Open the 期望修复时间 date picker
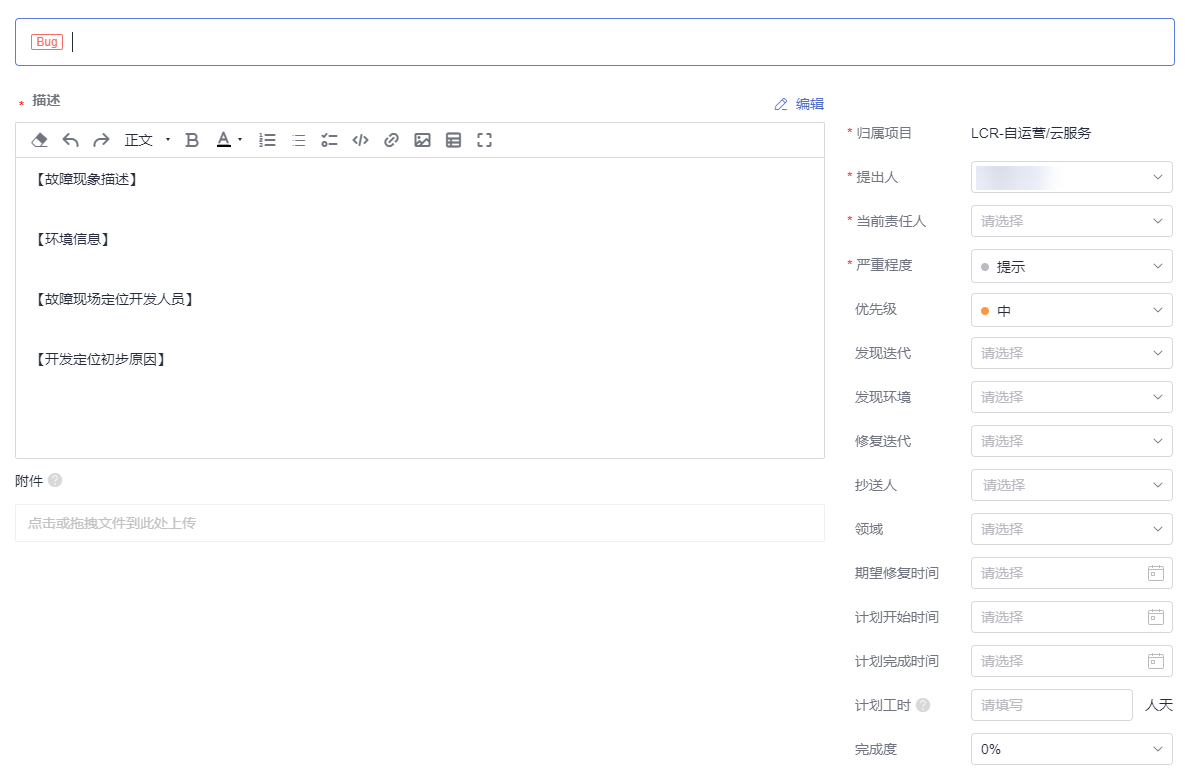 [1071, 574]
